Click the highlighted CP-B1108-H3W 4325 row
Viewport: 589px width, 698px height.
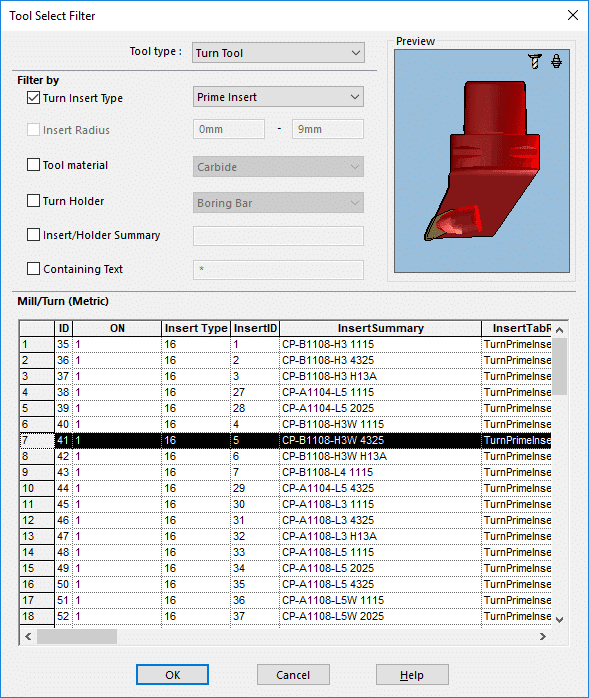click(285, 440)
